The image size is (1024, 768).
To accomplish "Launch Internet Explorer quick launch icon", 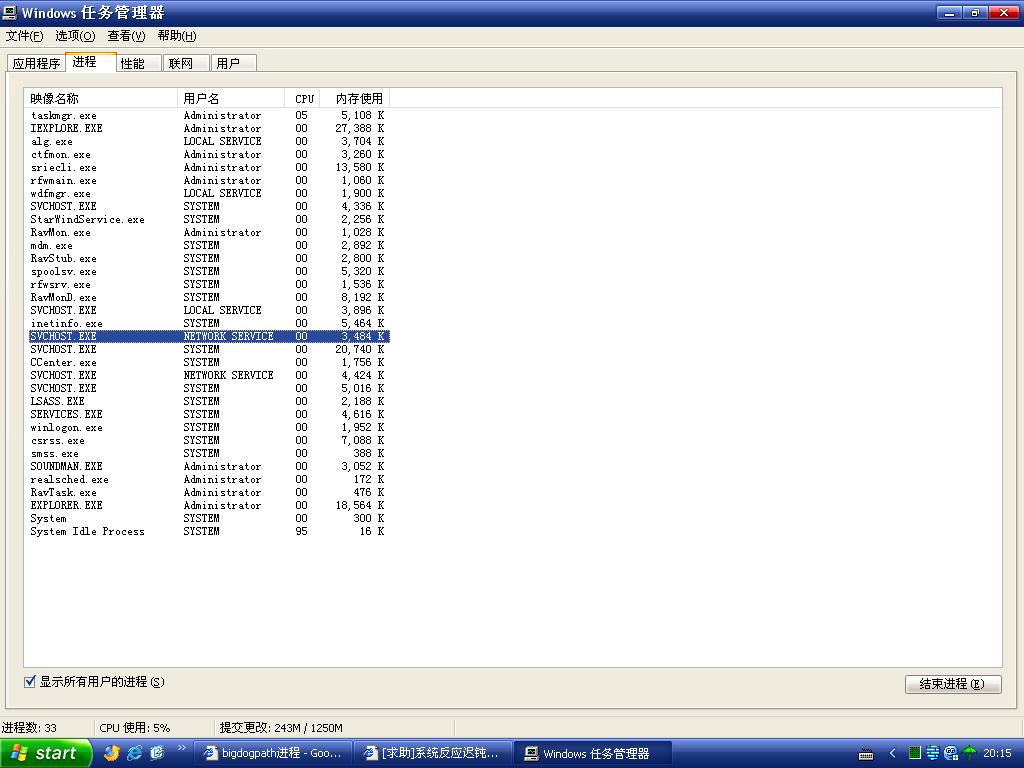I will (x=135, y=753).
